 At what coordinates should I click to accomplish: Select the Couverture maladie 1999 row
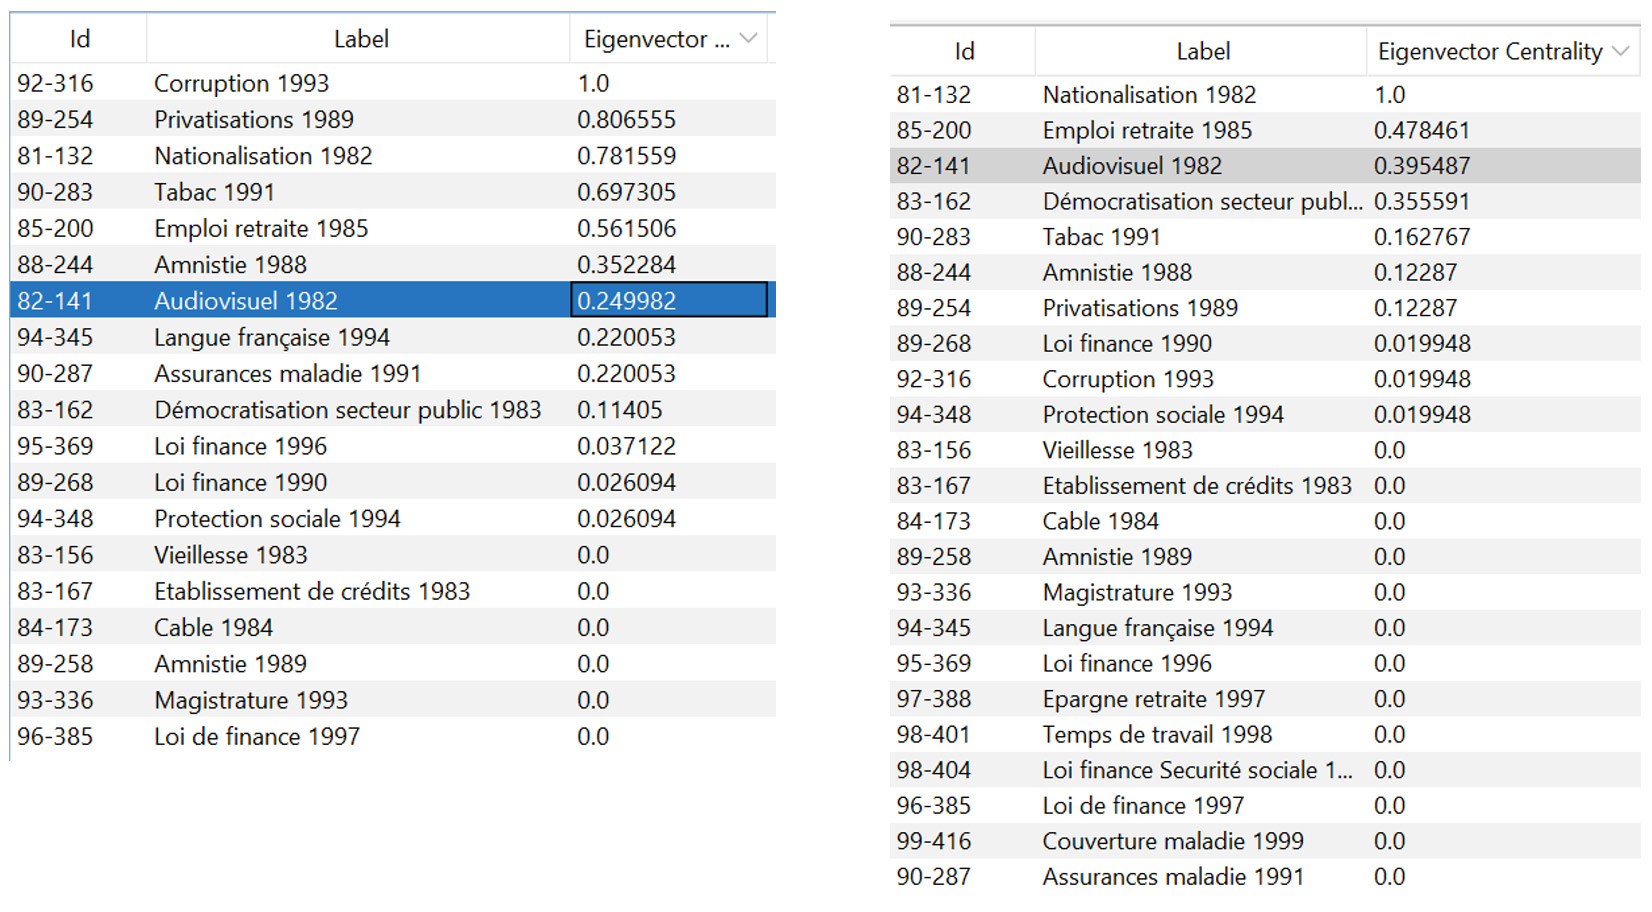coord(1172,841)
